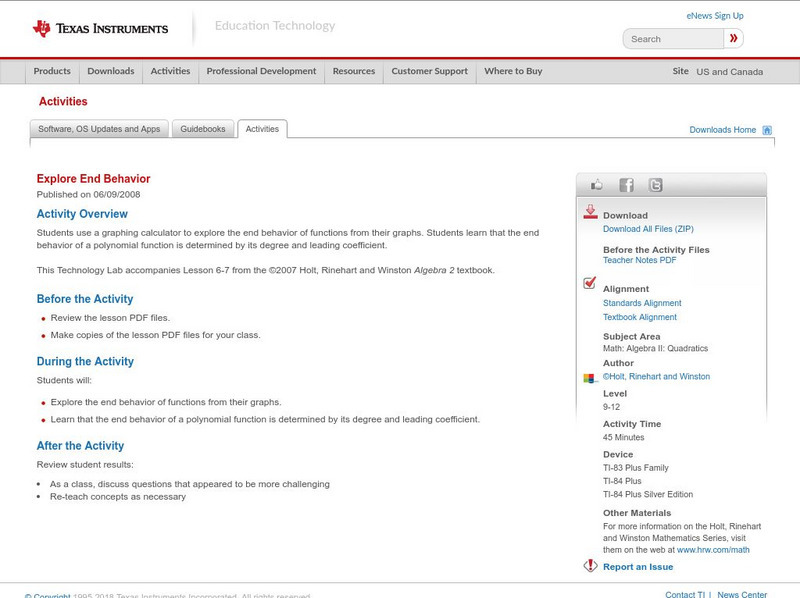This screenshot has width=800, height=598.
Task: Click the thumbs-up like icon
Action: [596, 185]
